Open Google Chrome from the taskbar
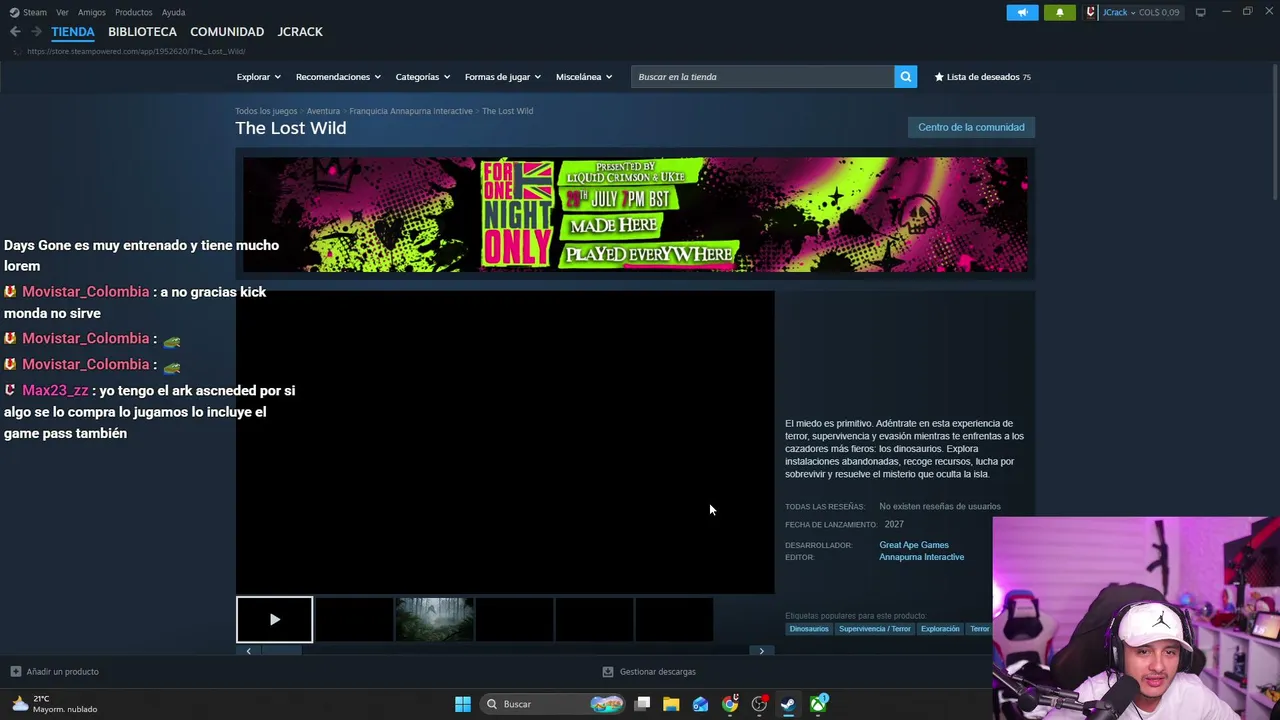 click(730, 704)
